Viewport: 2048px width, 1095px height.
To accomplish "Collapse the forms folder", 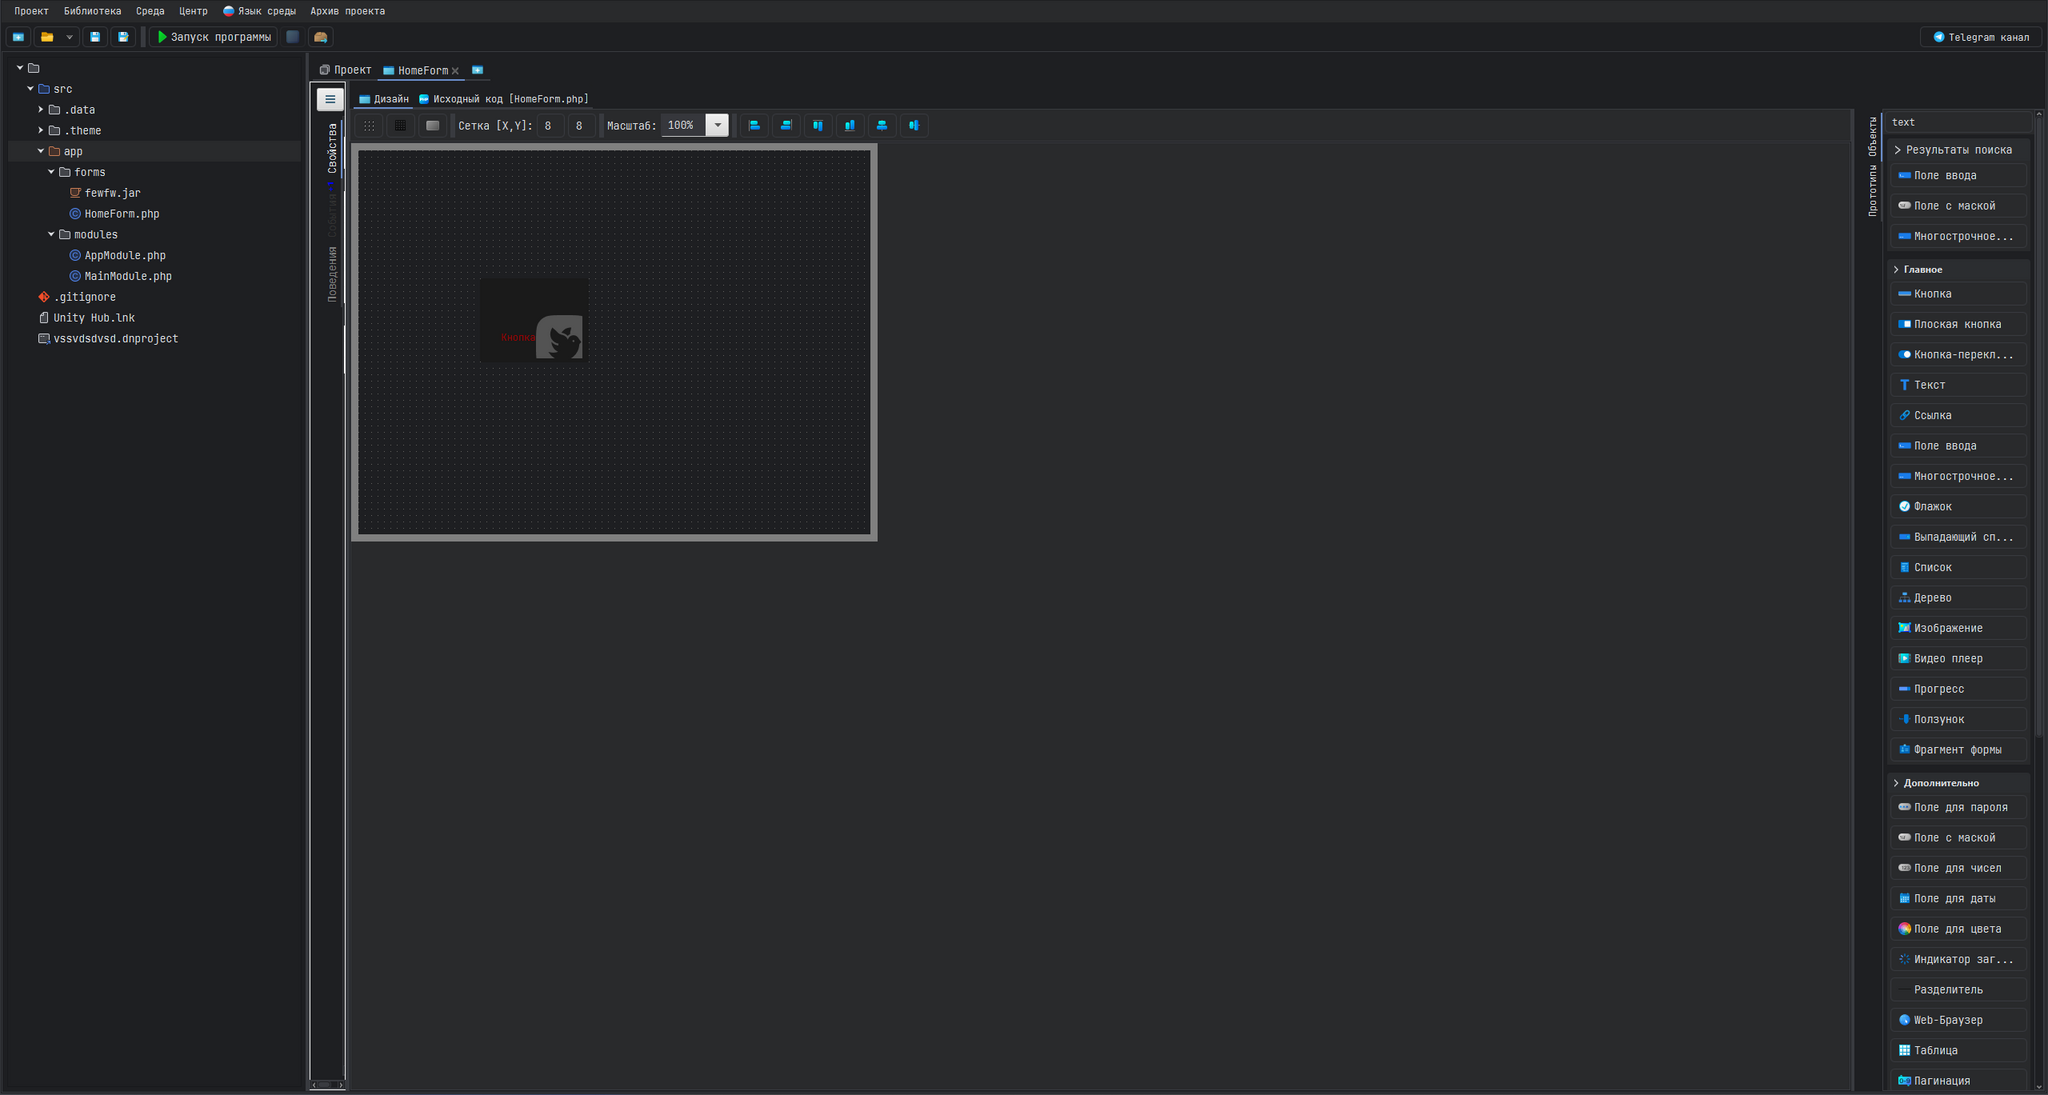I will [51, 172].
